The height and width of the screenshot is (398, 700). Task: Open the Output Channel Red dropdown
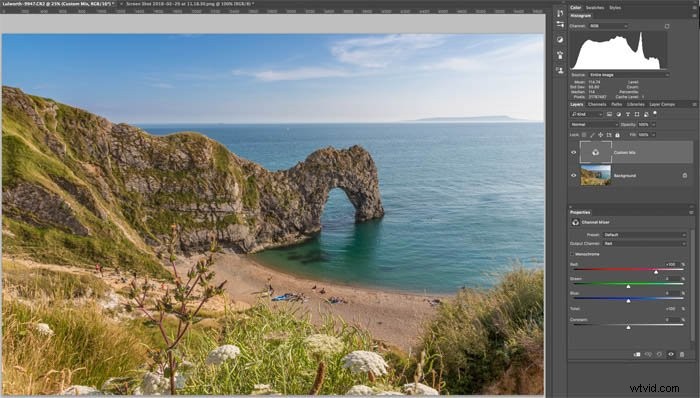pyautogui.click(x=644, y=244)
